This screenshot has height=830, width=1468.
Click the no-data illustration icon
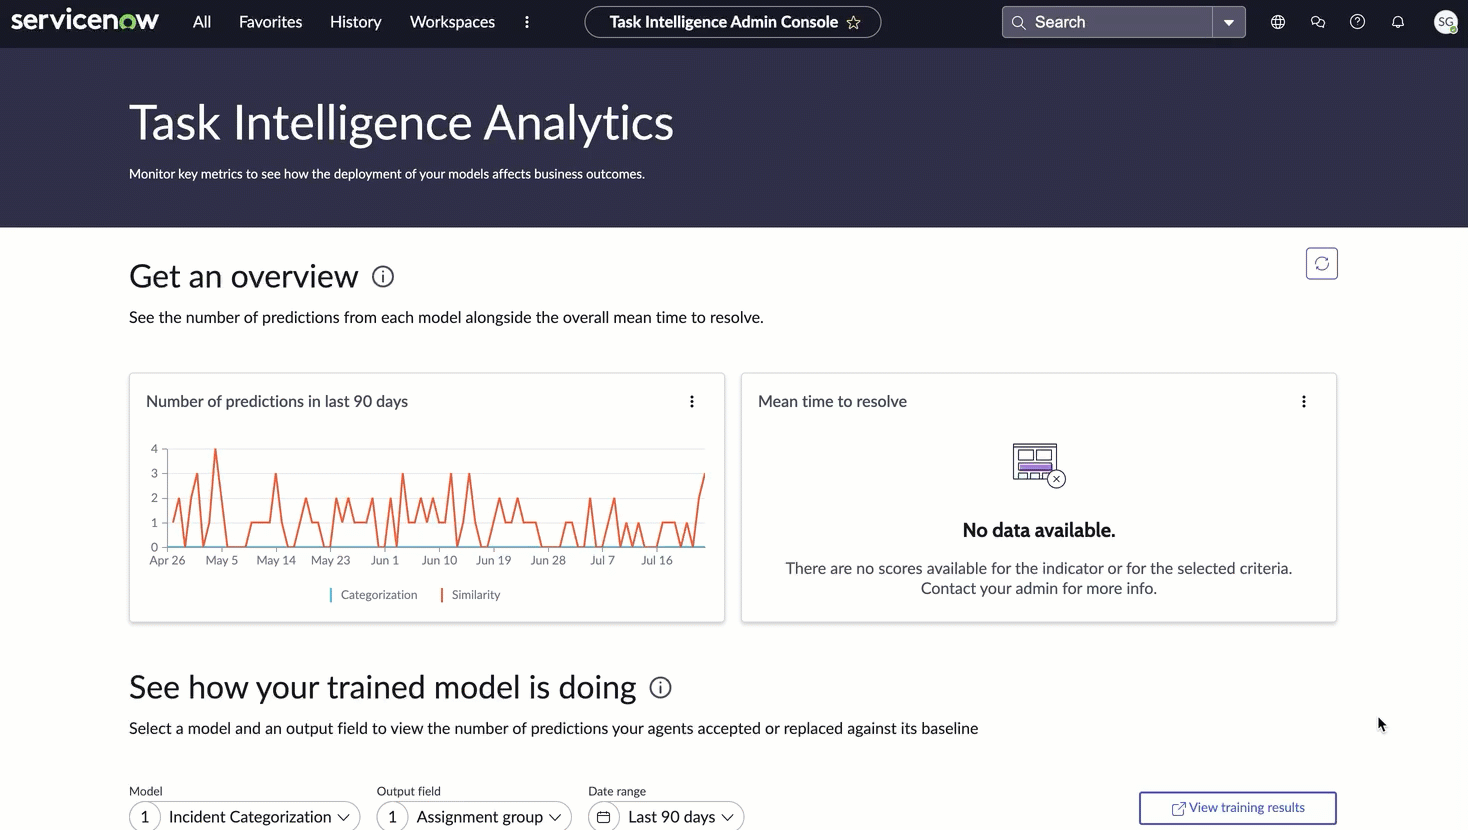tap(1039, 465)
